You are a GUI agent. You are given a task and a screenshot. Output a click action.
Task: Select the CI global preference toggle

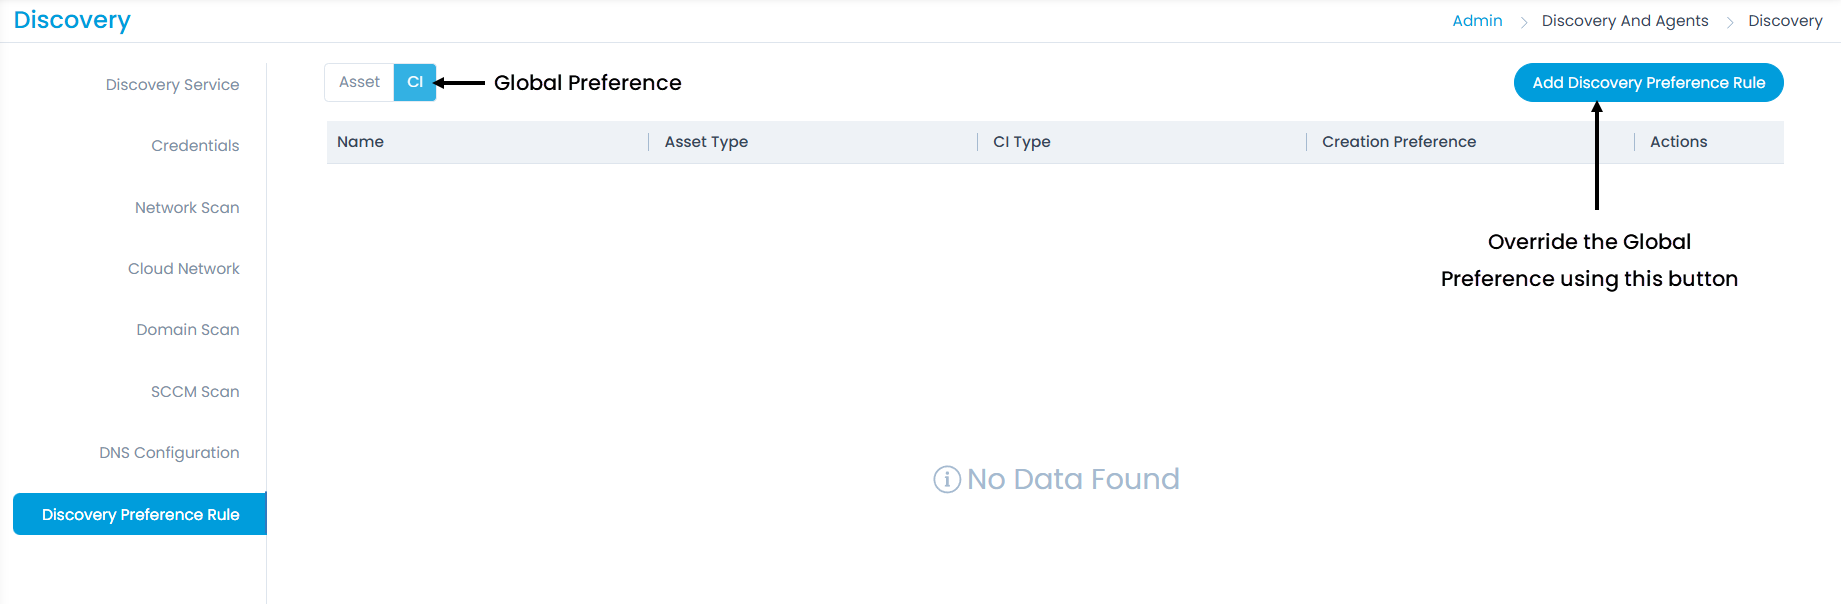tap(415, 82)
